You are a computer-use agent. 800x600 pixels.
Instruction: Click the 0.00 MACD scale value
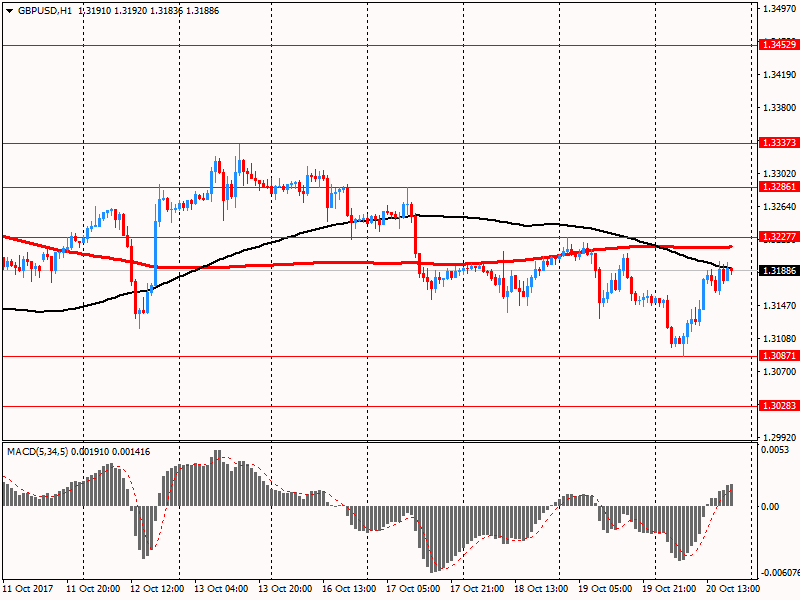770,507
